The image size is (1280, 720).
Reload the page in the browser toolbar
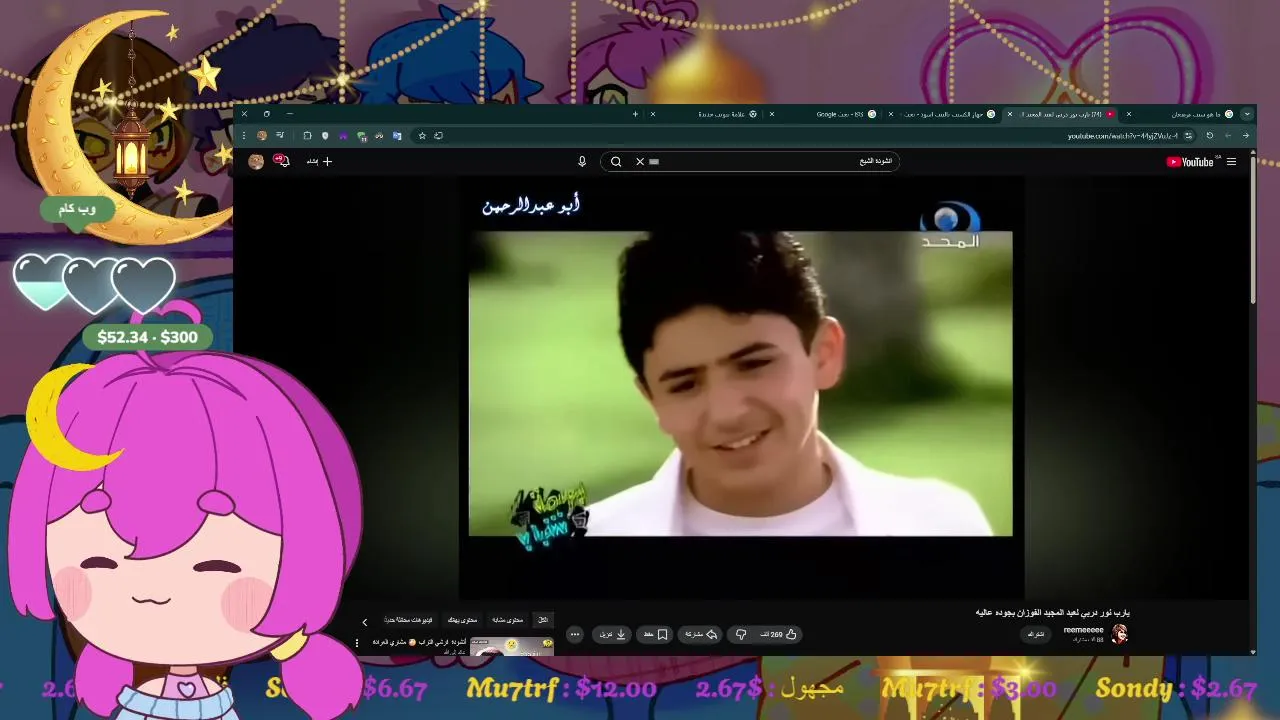click(1209, 135)
